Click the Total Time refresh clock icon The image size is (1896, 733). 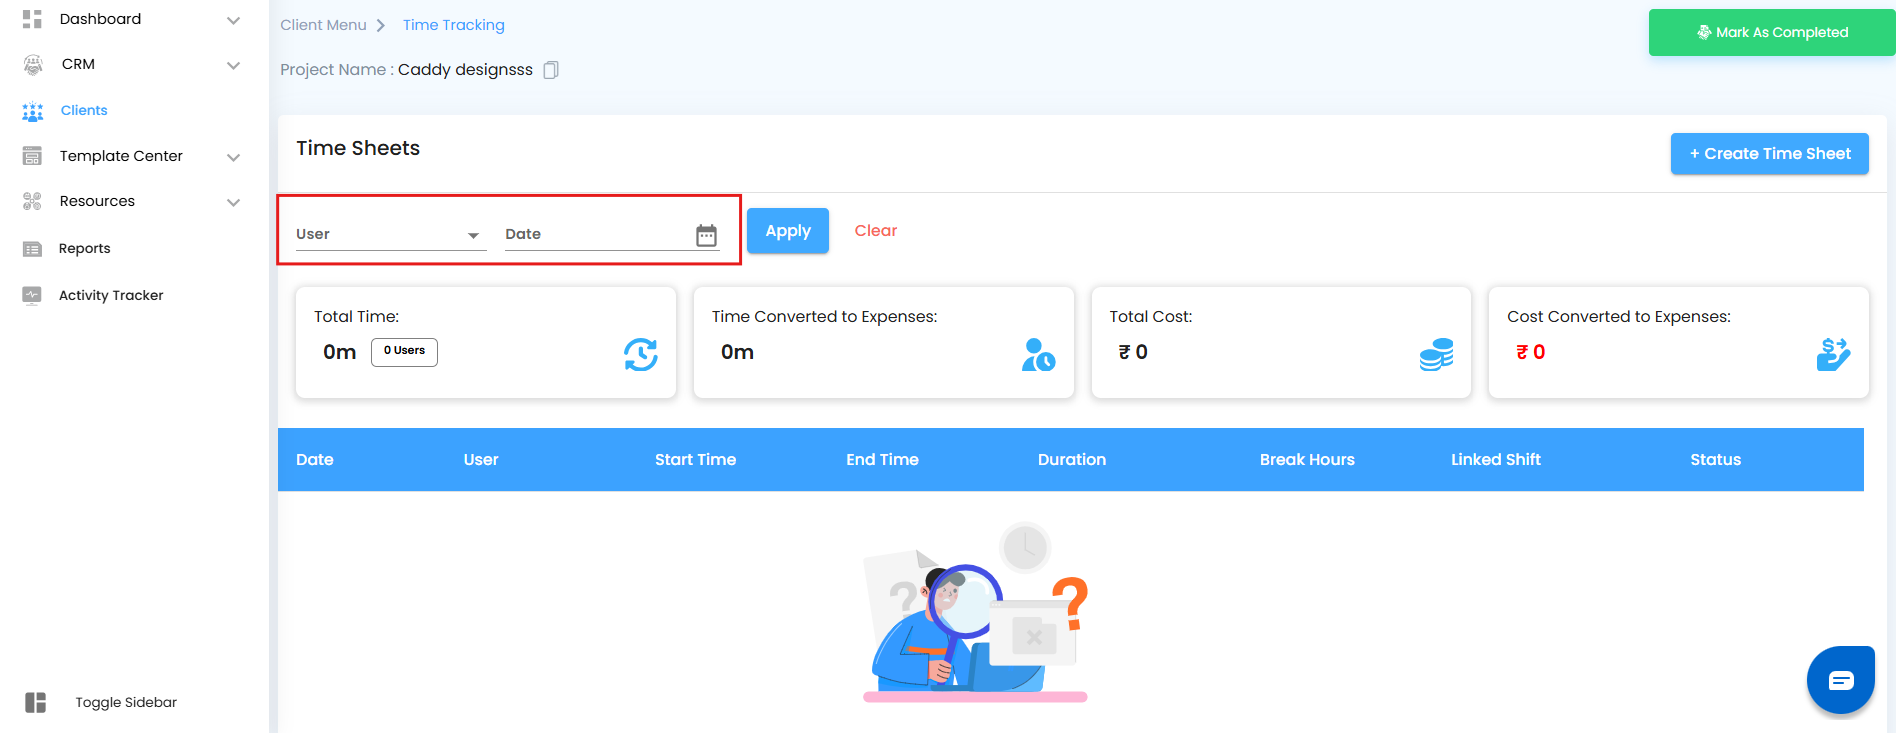point(641,354)
